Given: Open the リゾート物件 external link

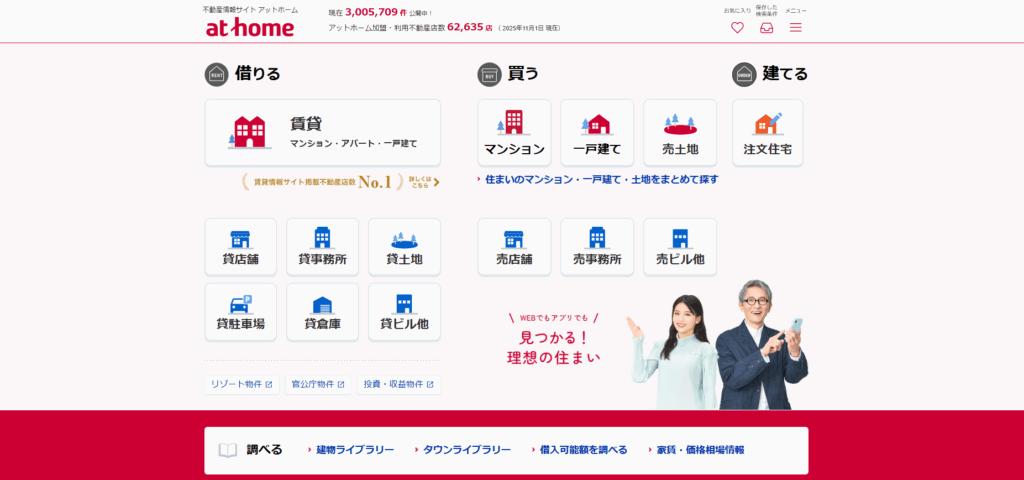Looking at the screenshot, I should point(241,384).
